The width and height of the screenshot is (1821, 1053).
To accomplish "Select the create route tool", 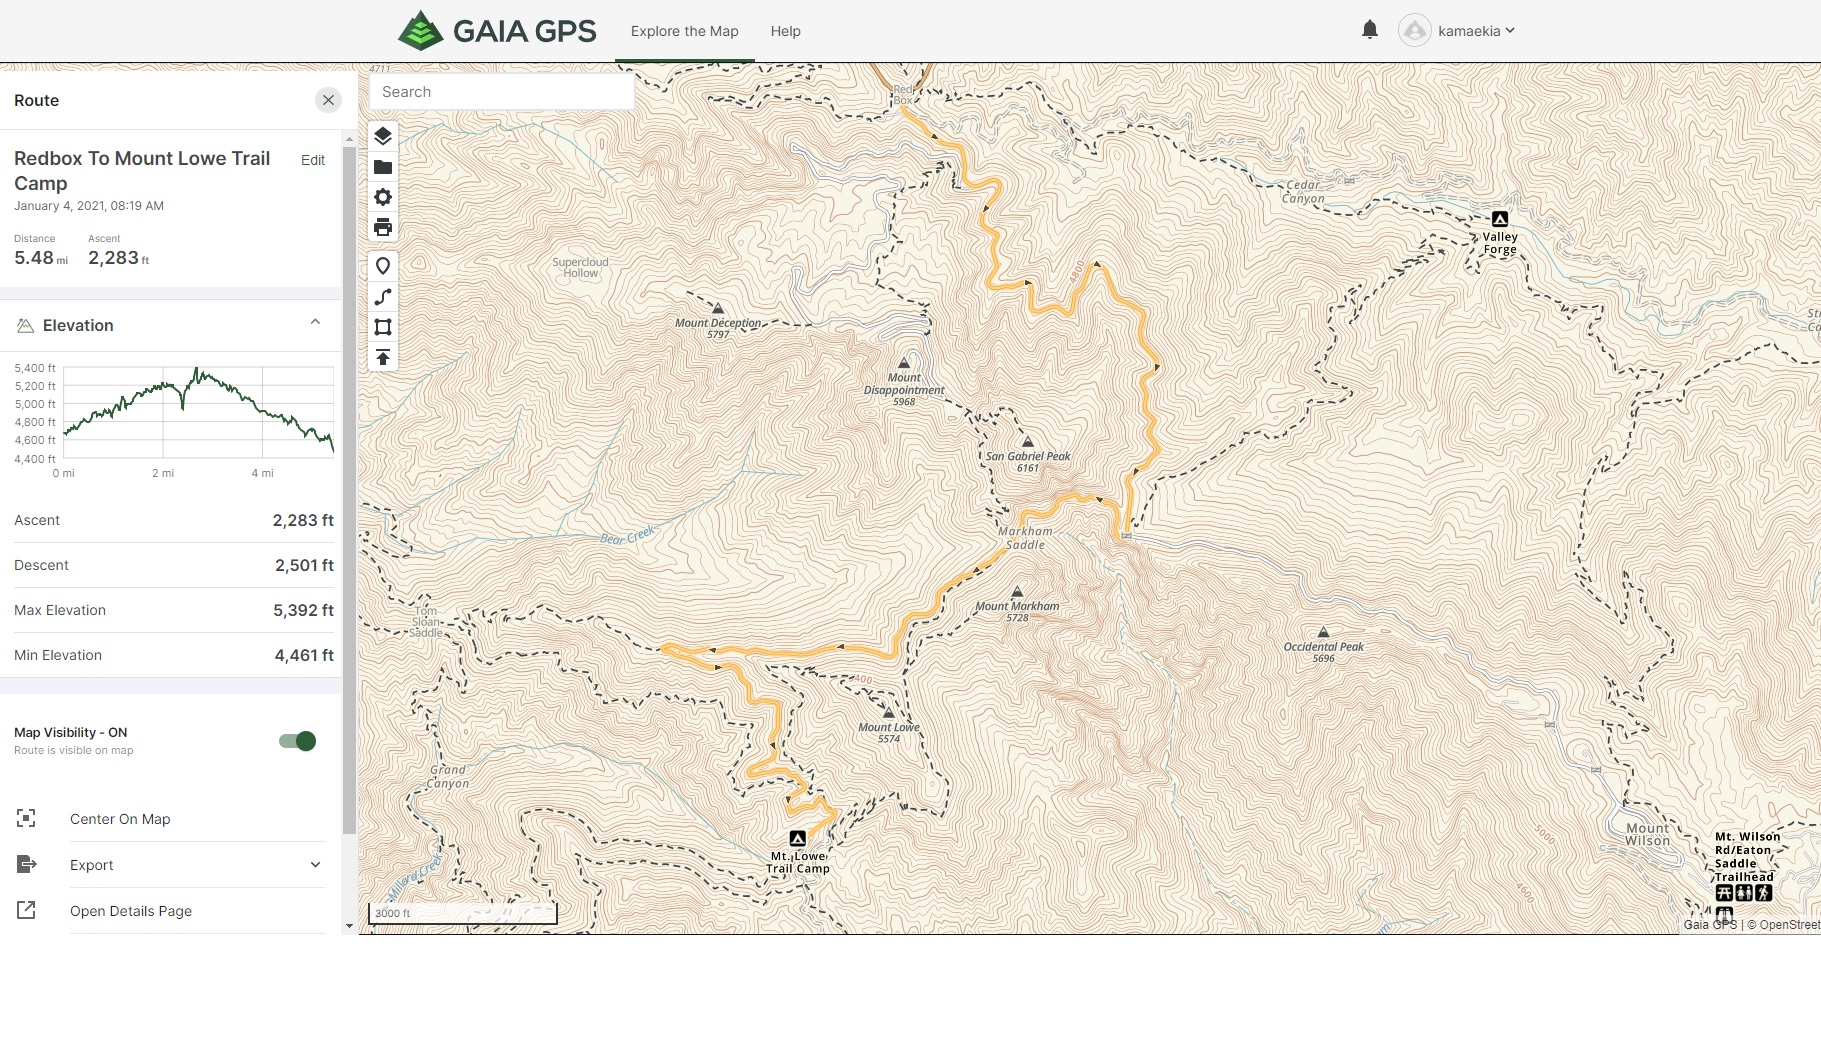I will [x=383, y=297].
